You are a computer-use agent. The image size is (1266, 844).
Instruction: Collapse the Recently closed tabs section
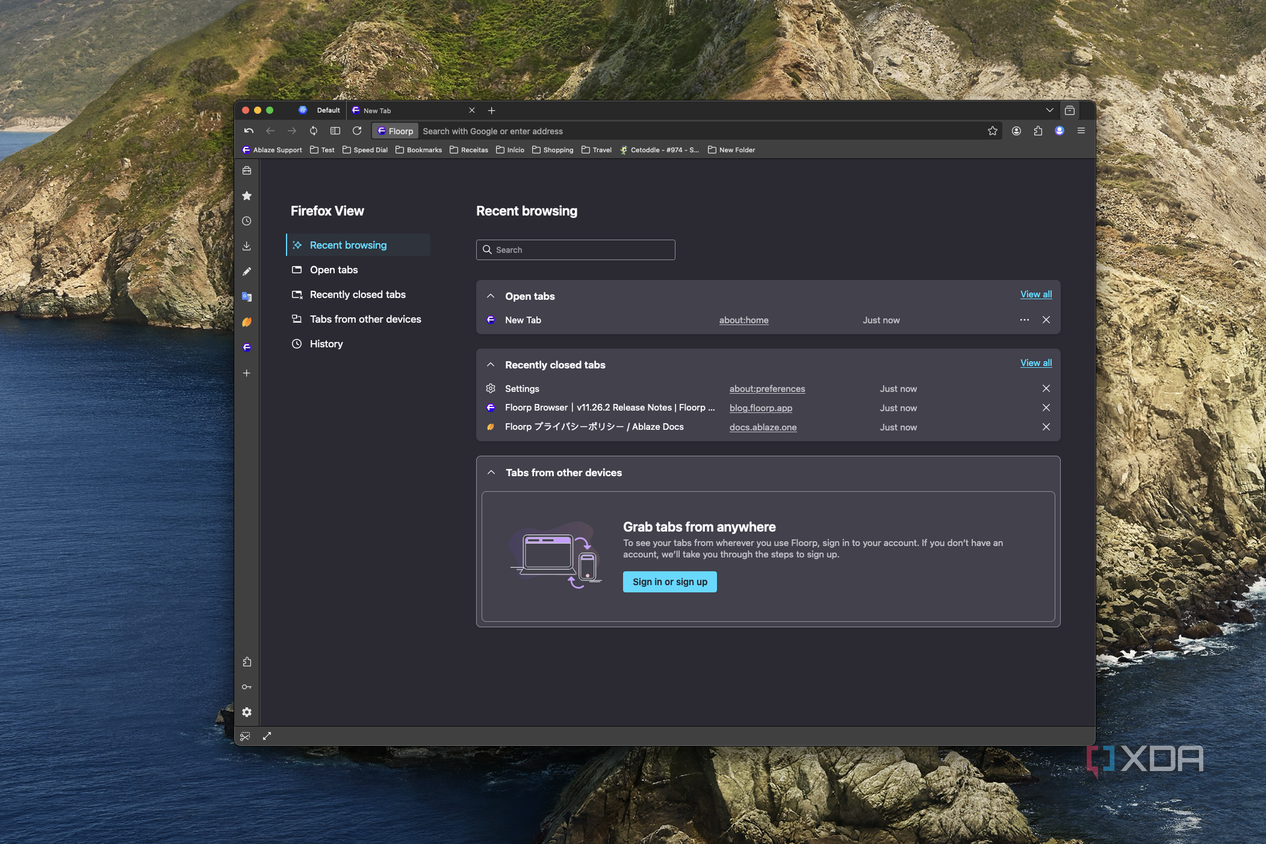491,365
